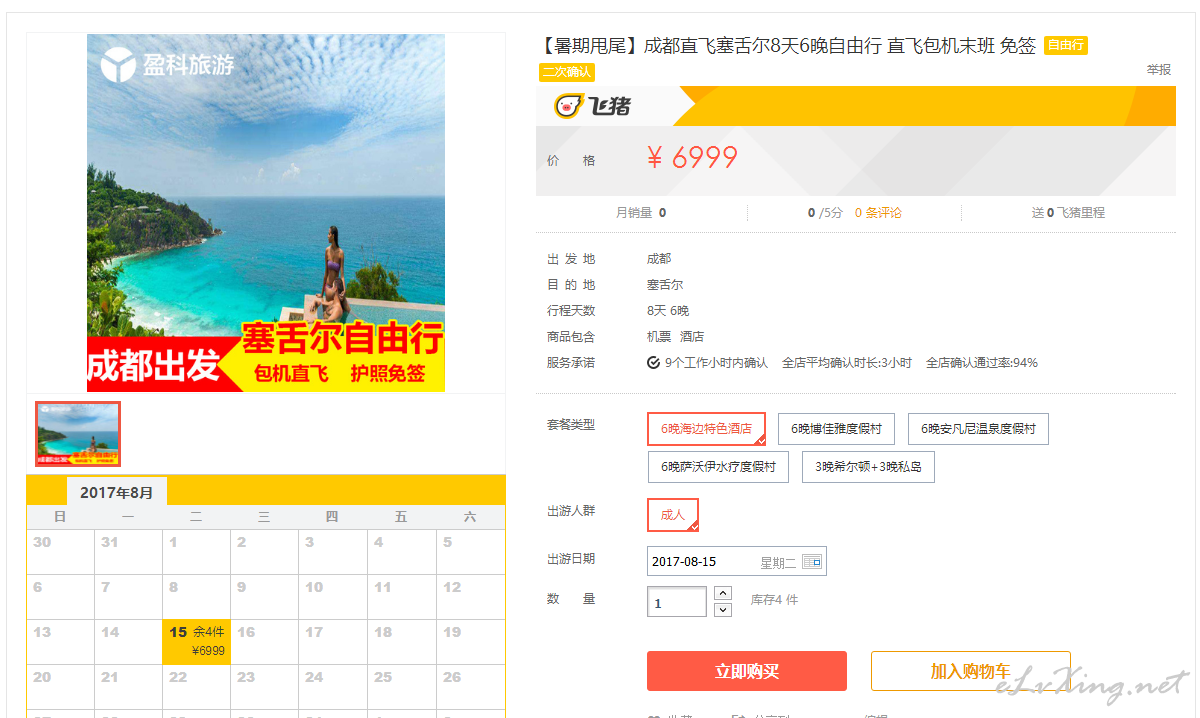Click the 自由行 yellow tag badge
This screenshot has width=1200, height=718.
coord(1065,45)
